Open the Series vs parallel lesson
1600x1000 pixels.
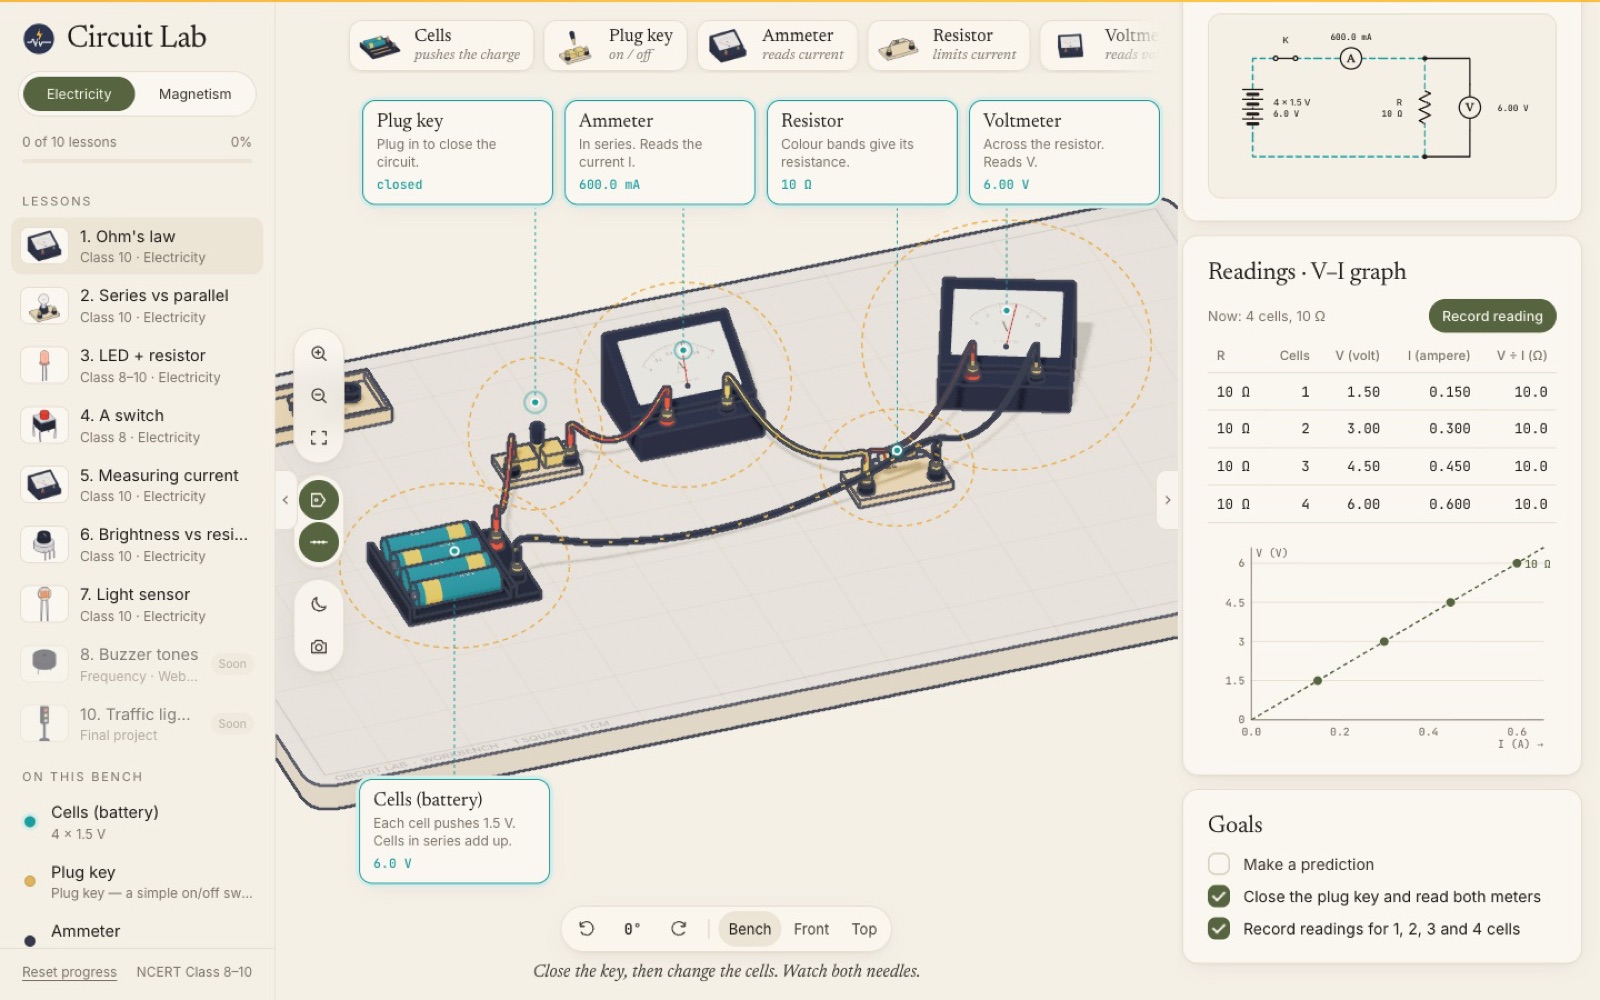[x=137, y=305]
